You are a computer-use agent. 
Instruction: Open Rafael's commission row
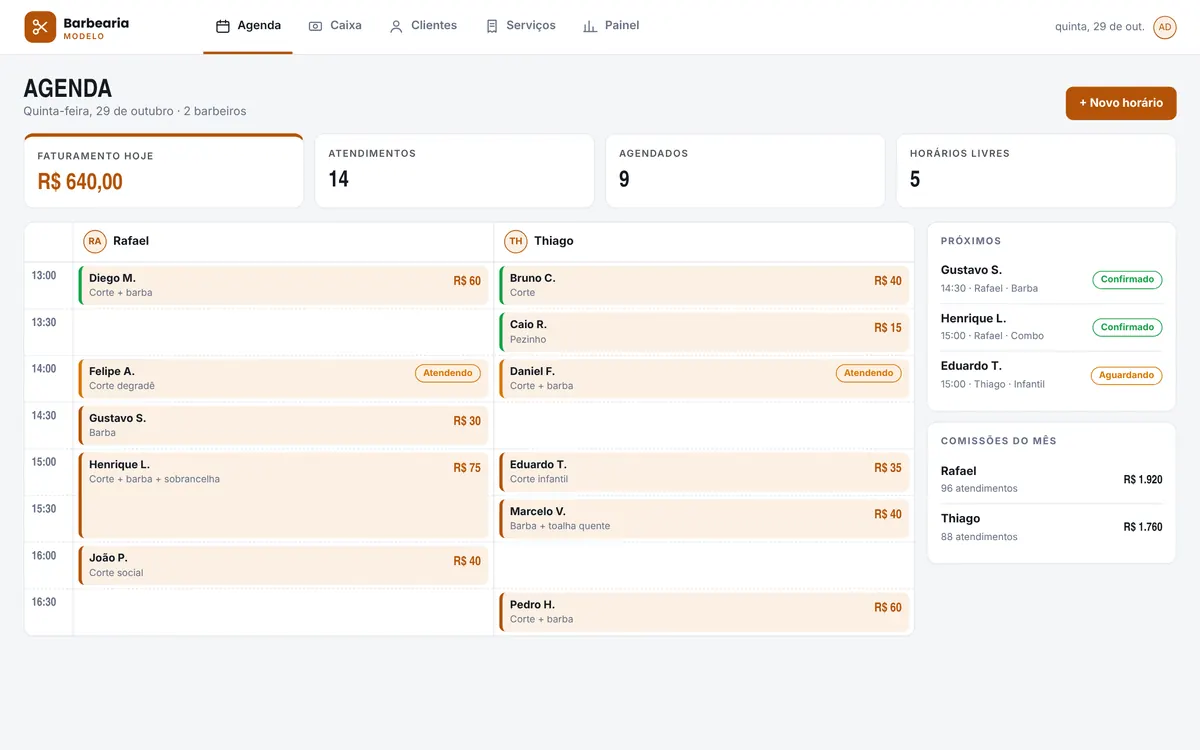tap(1052, 479)
